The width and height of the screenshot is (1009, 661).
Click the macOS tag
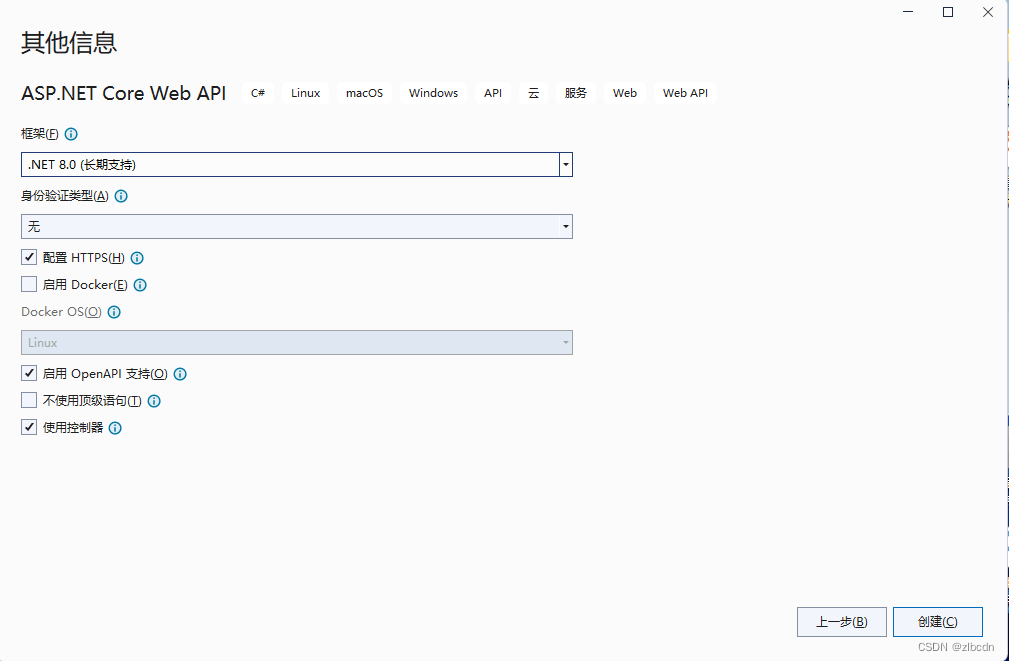[x=364, y=93]
